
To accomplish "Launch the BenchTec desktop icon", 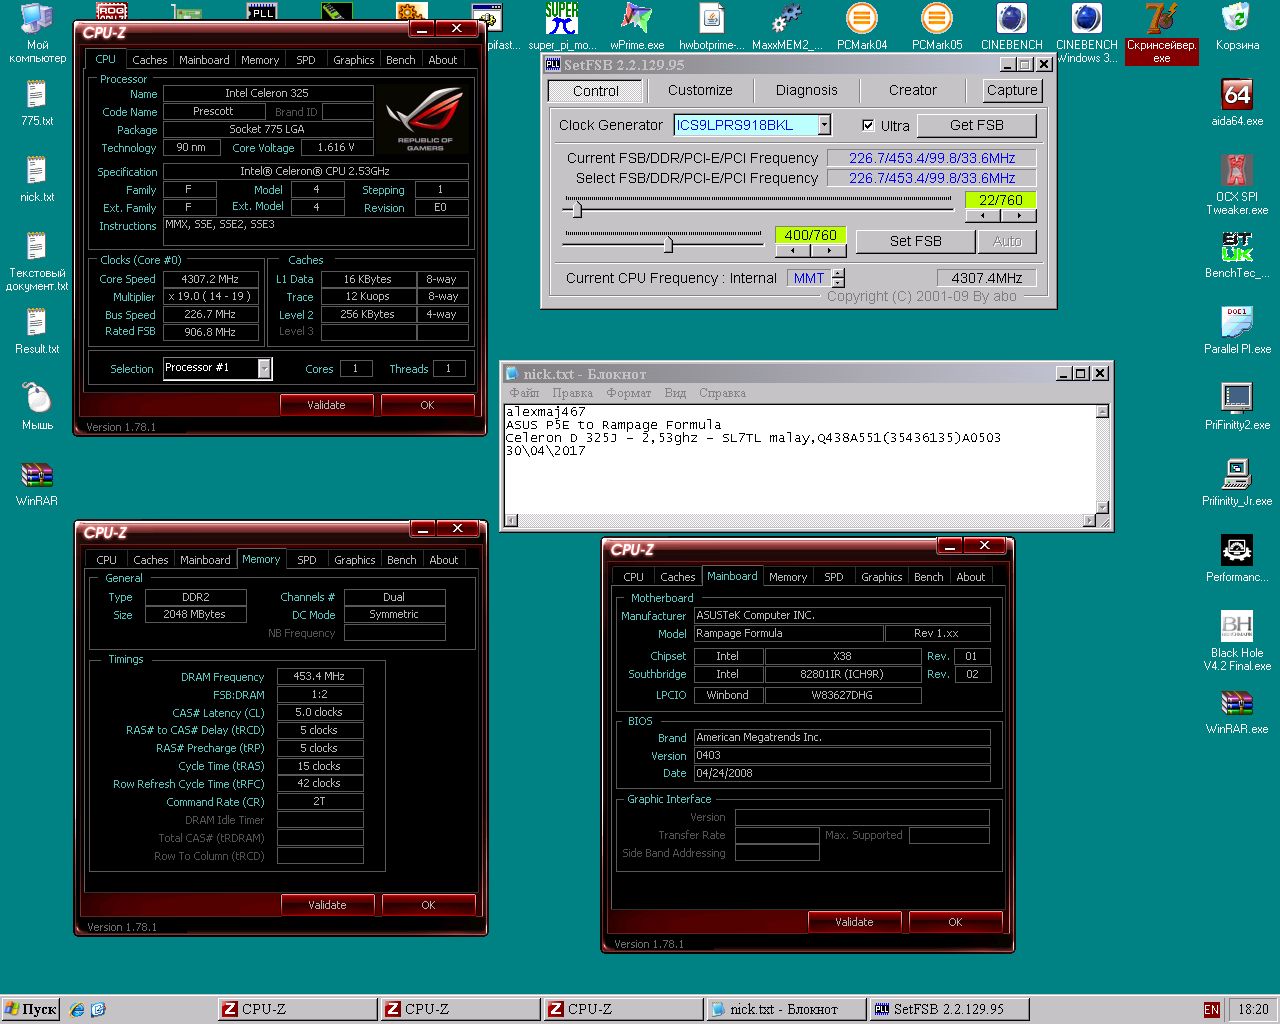I will pyautogui.click(x=1237, y=254).
